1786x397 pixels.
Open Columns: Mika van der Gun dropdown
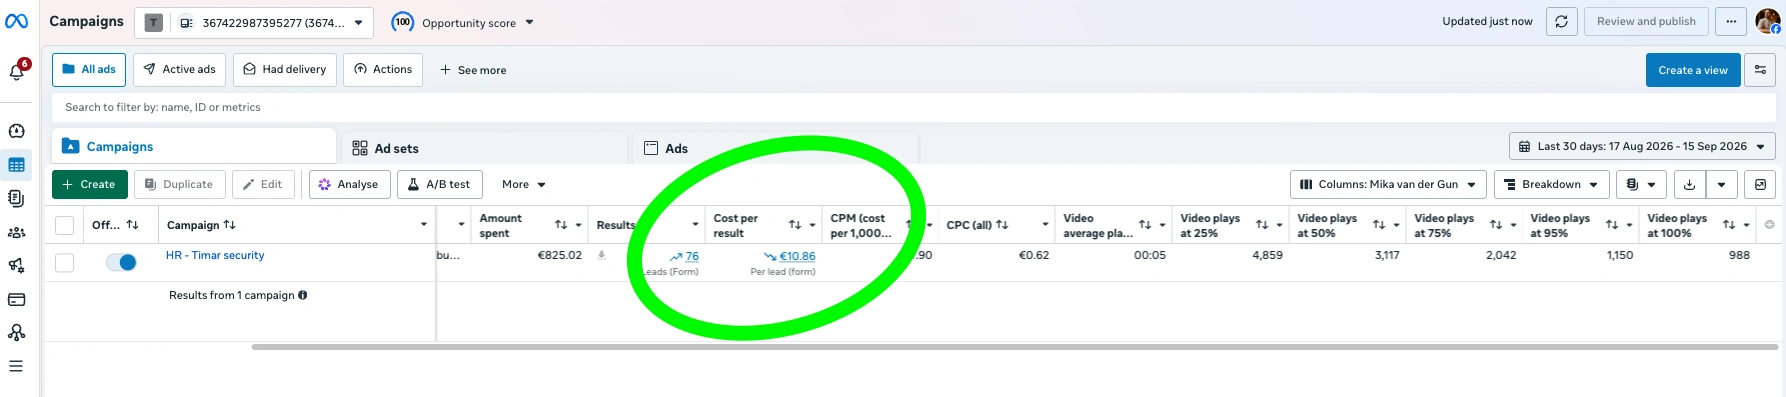(1387, 184)
